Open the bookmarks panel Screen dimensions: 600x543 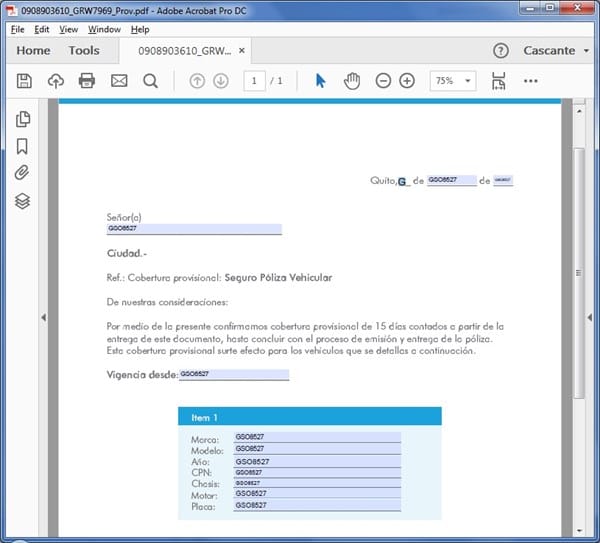pos(23,147)
